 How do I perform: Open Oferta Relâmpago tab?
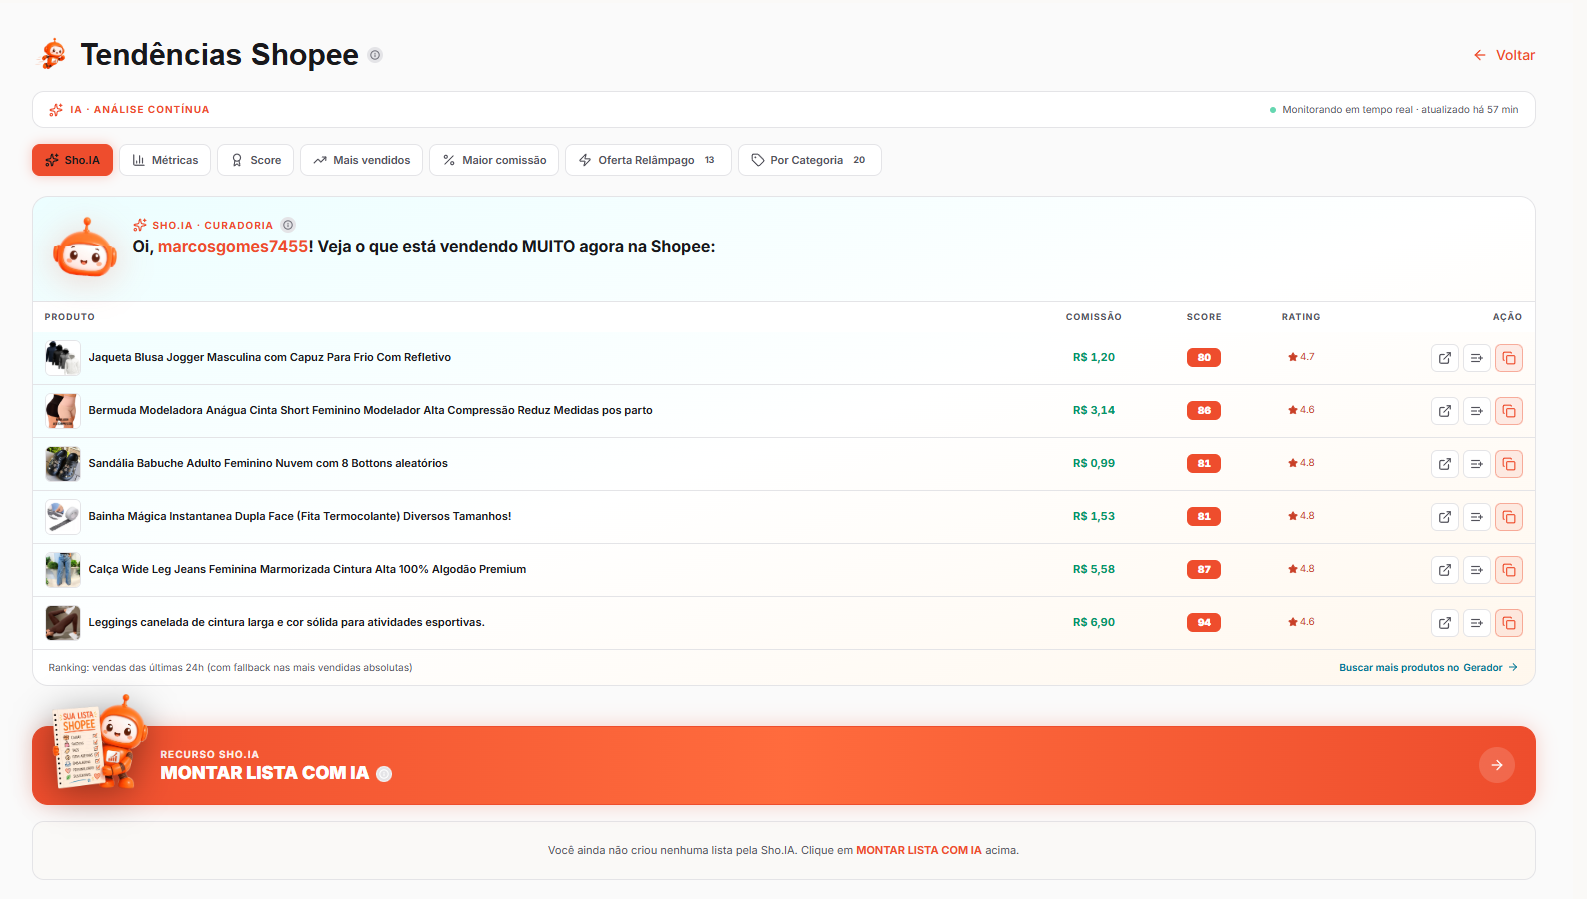pyautogui.click(x=648, y=160)
